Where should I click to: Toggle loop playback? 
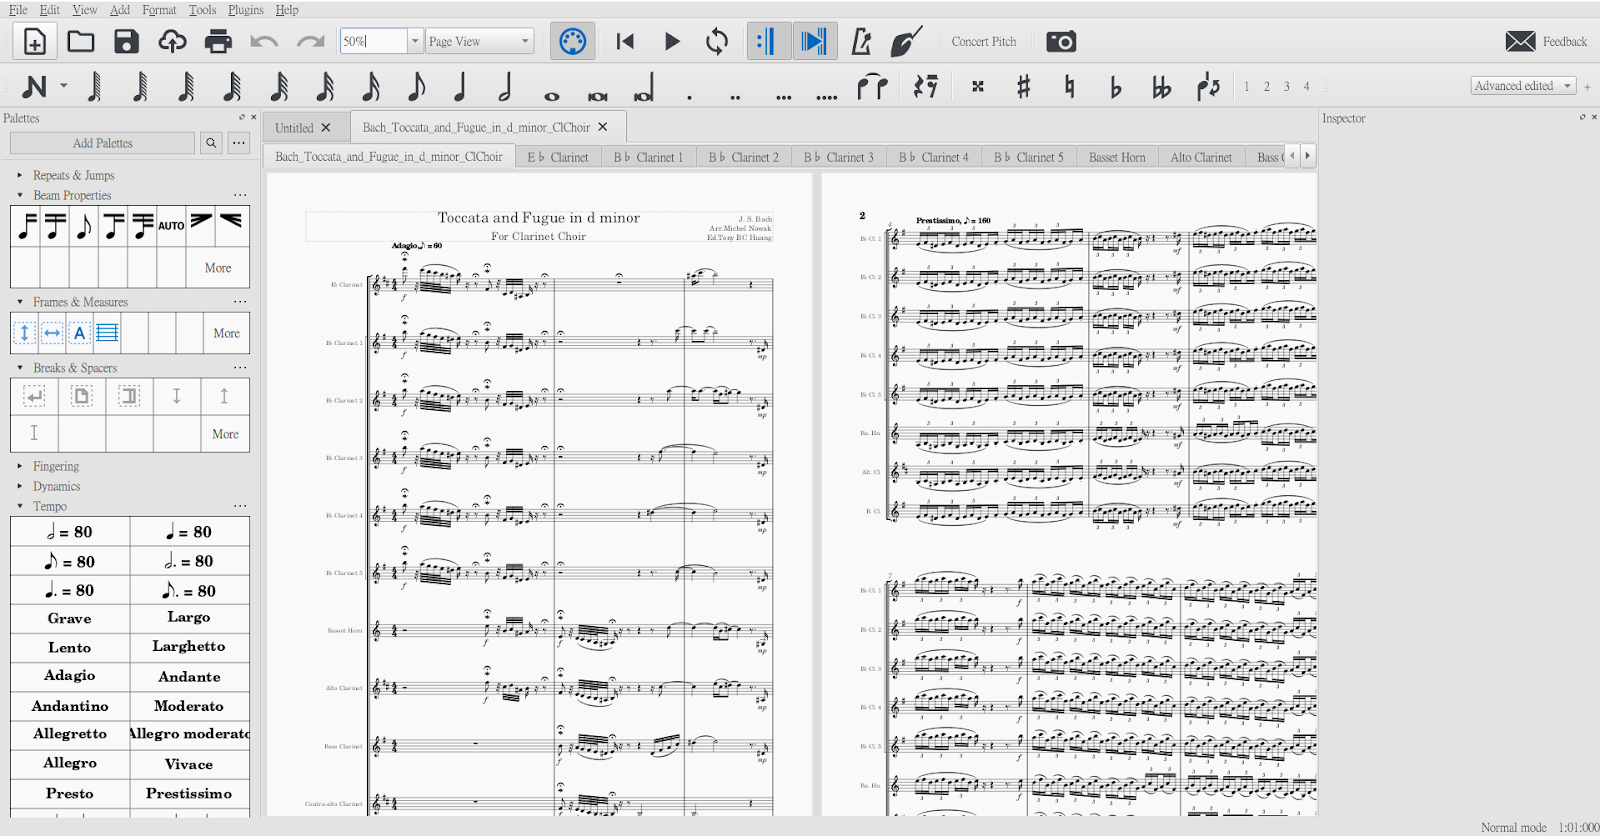(x=717, y=41)
